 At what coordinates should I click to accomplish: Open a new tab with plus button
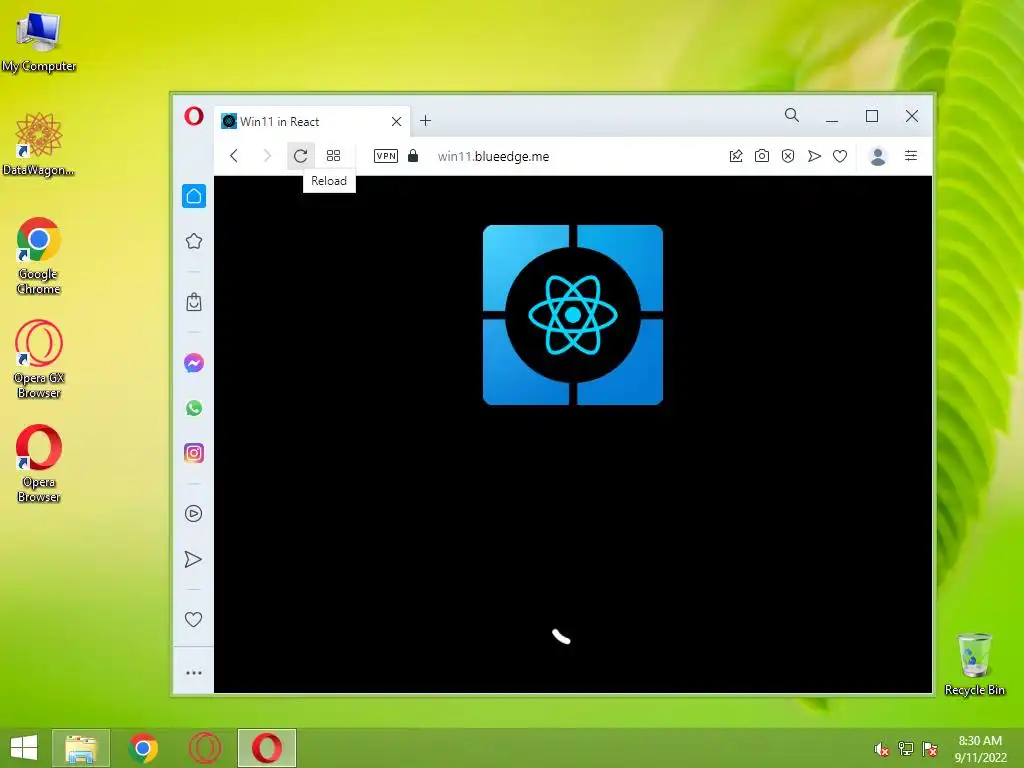(425, 121)
